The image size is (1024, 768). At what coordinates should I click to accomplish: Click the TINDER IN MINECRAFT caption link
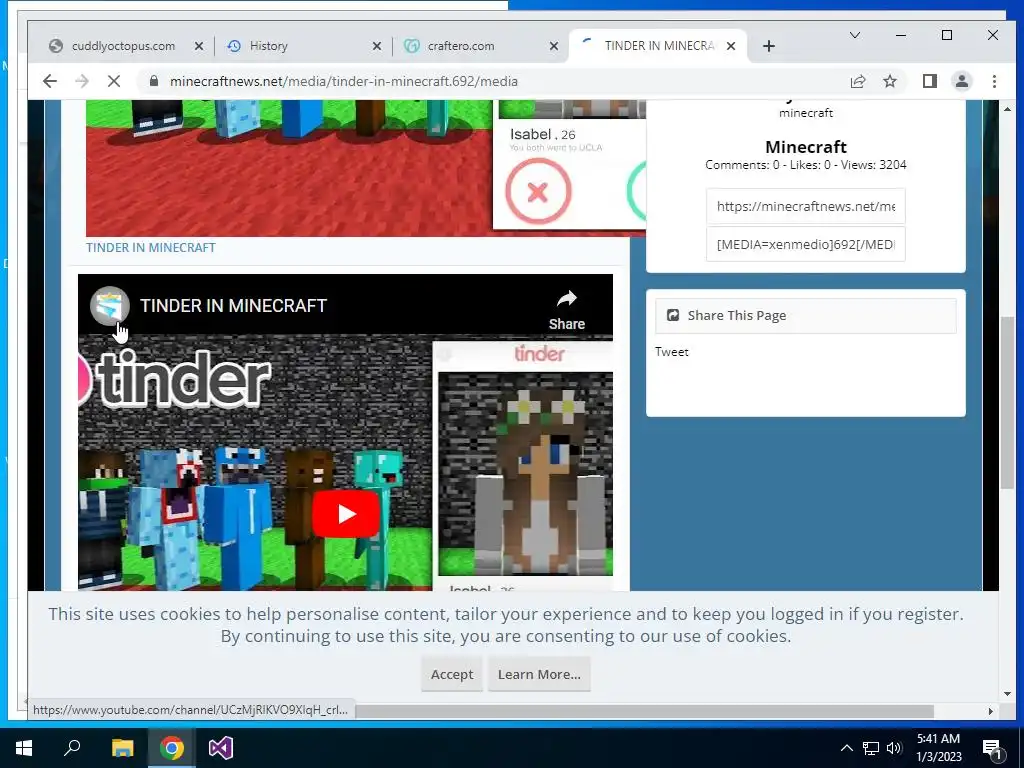point(151,248)
